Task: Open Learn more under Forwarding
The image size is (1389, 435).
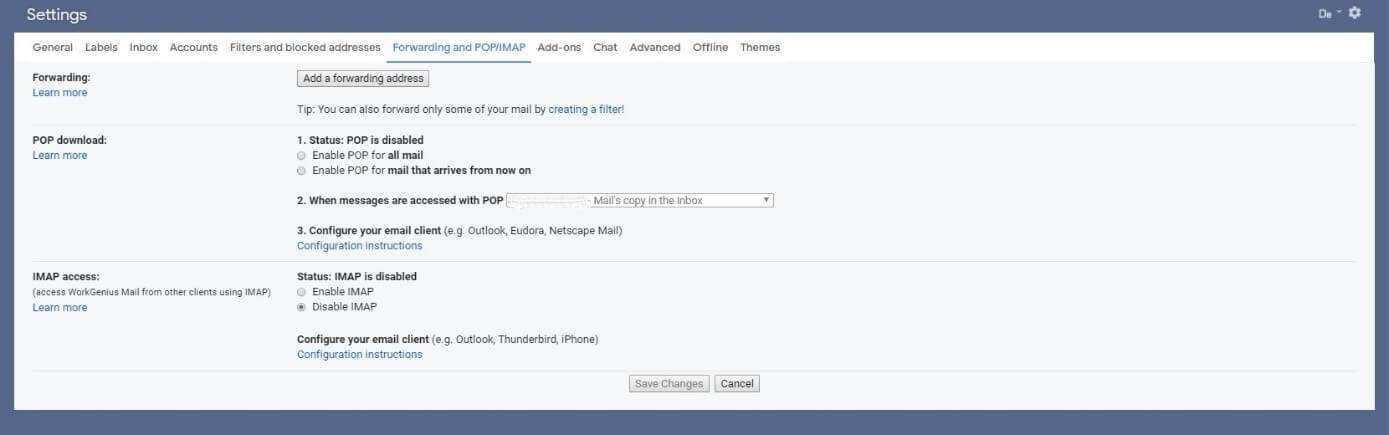Action: (60, 93)
